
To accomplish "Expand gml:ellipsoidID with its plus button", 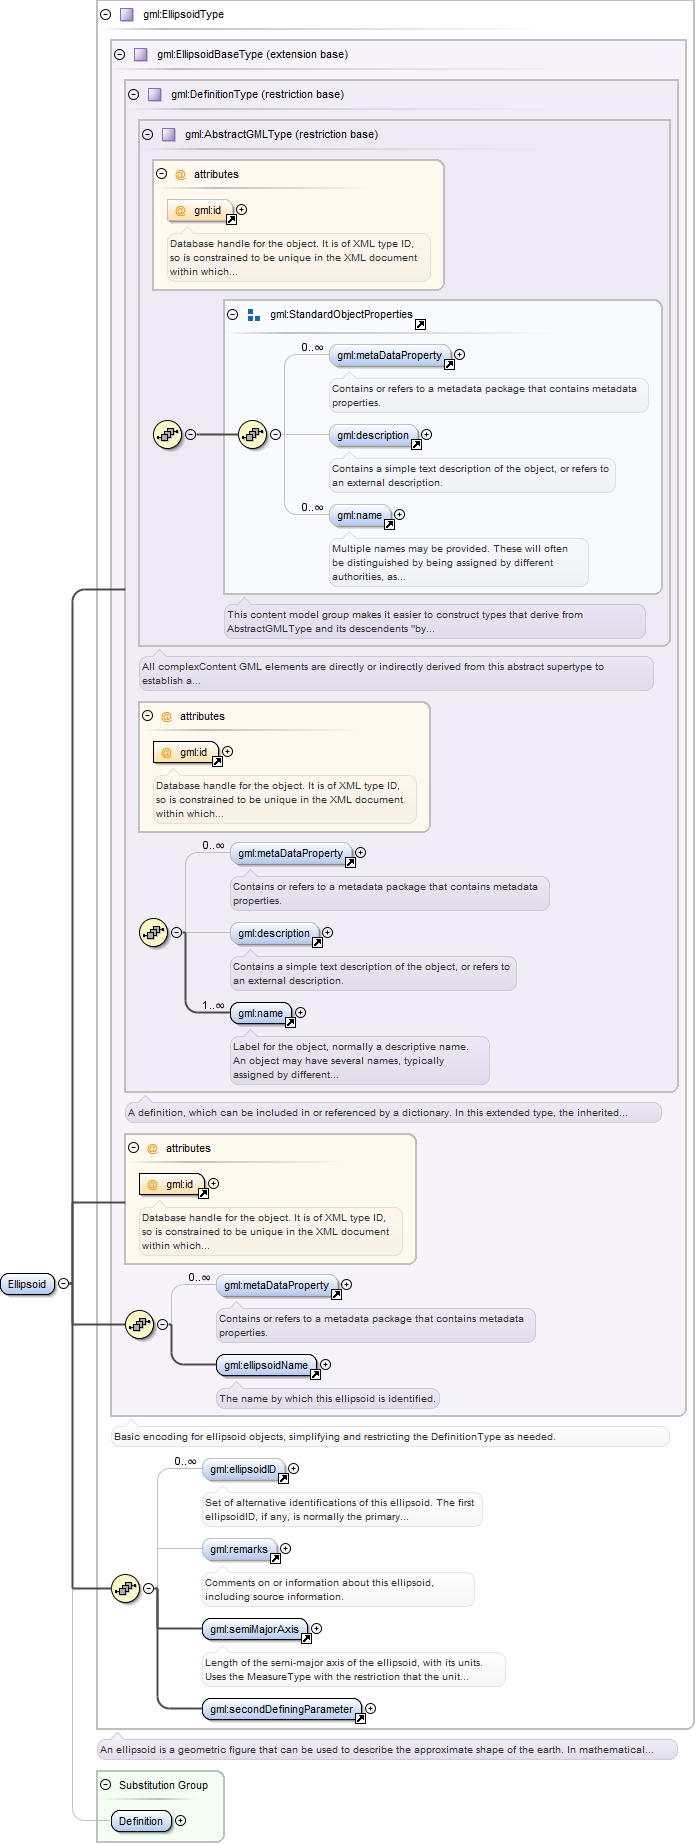I will [x=294, y=1468].
